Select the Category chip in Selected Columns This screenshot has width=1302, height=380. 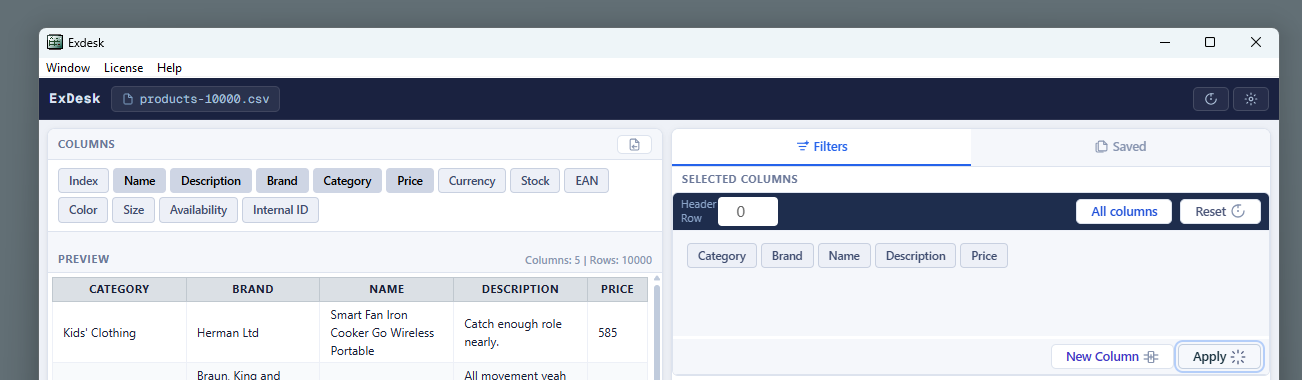pos(722,256)
